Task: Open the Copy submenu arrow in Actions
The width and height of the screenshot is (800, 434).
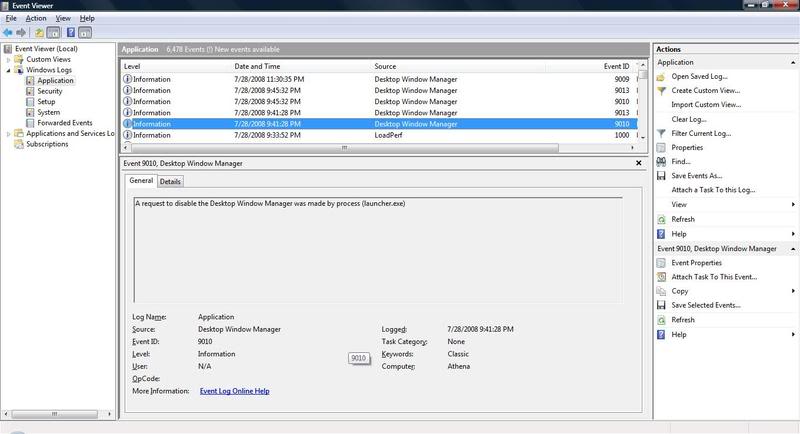Action: 792,291
